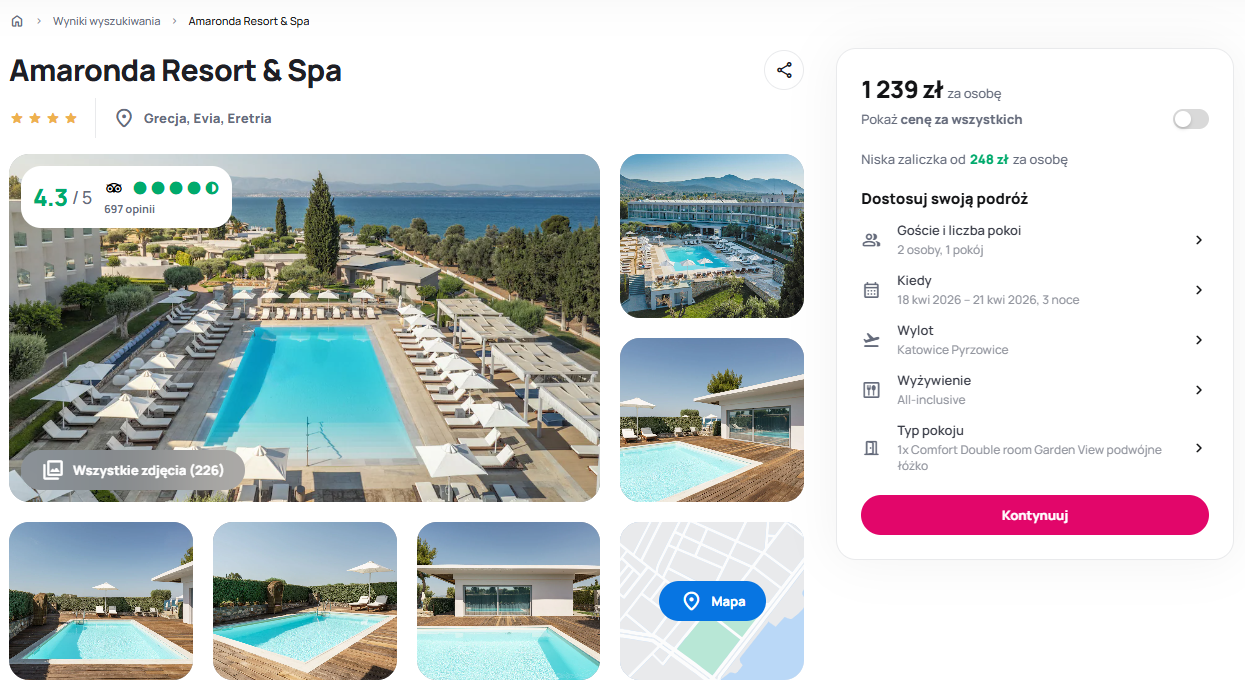
Task: Click the home icon in breadcrumb
Action: (17, 21)
